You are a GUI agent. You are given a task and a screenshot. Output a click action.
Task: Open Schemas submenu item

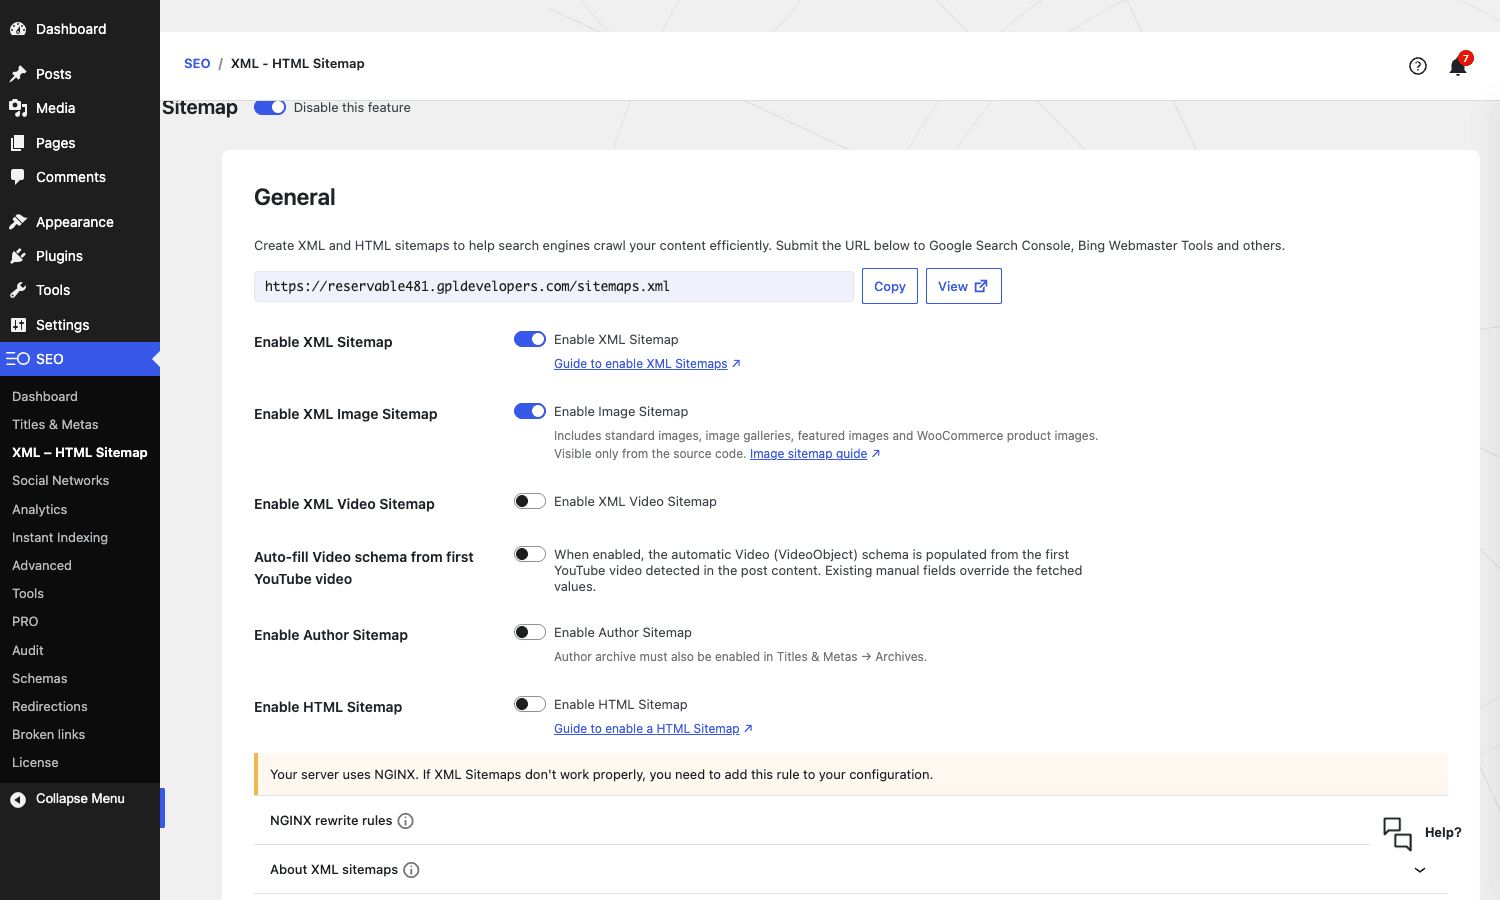[39, 679]
